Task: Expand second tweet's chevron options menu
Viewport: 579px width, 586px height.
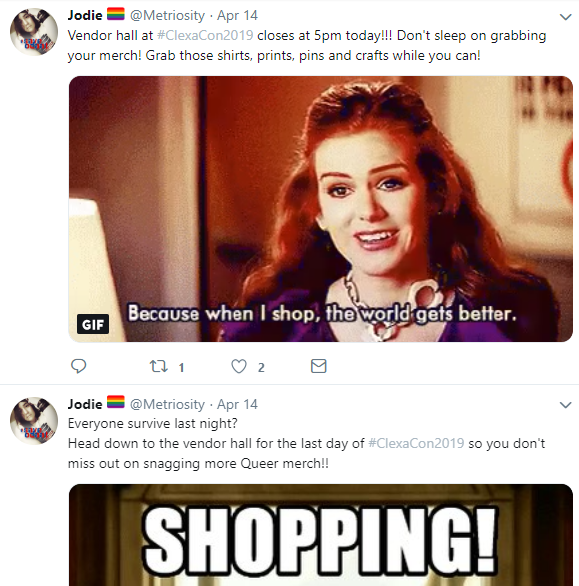Action: 566,404
